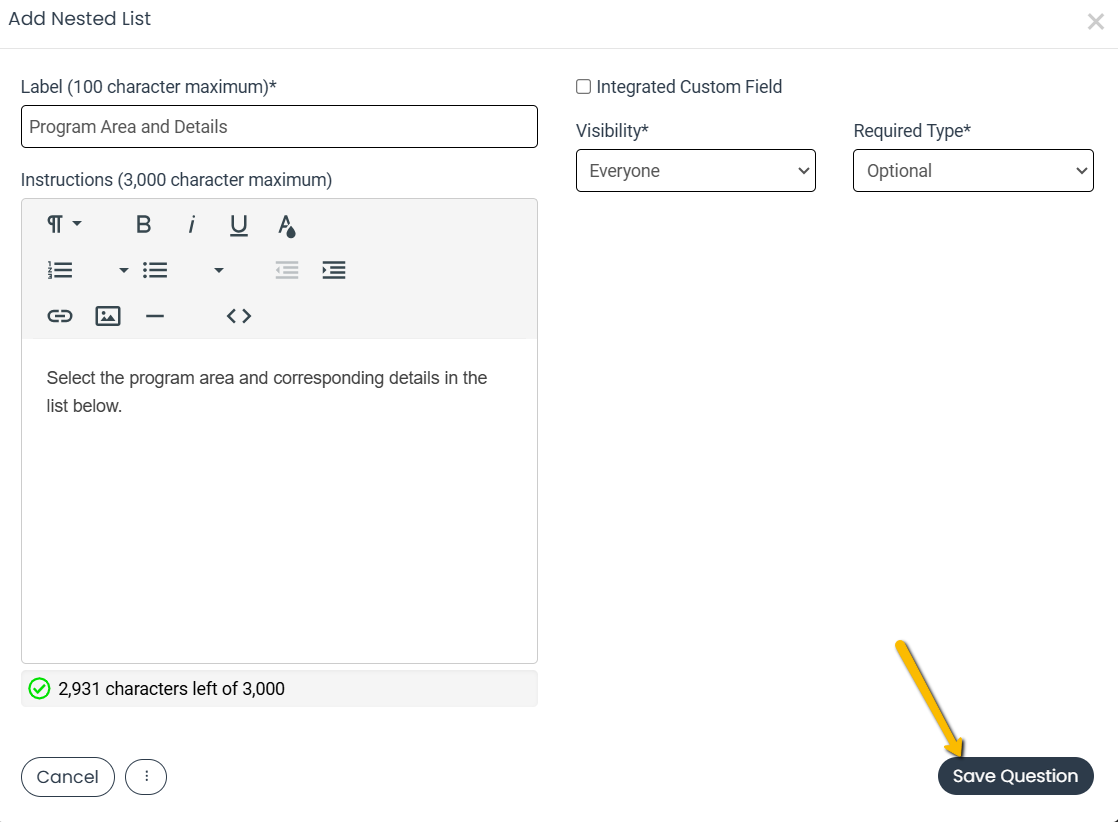The image size is (1118, 822).
Task: Open the more options menu near Cancel
Action: [x=145, y=777]
